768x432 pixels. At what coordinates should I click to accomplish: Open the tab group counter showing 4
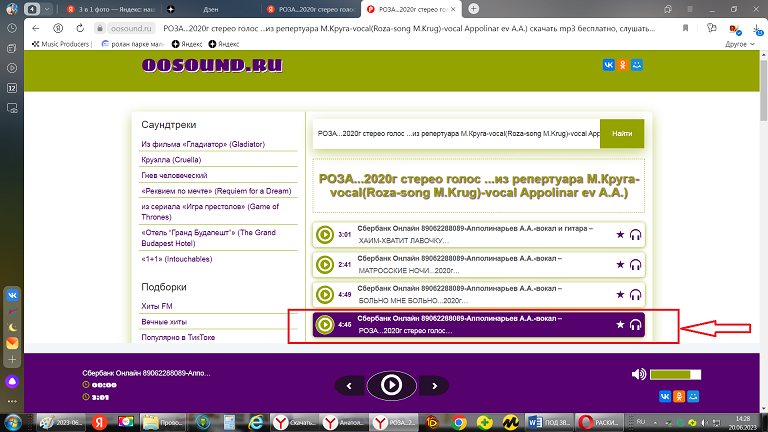point(32,9)
